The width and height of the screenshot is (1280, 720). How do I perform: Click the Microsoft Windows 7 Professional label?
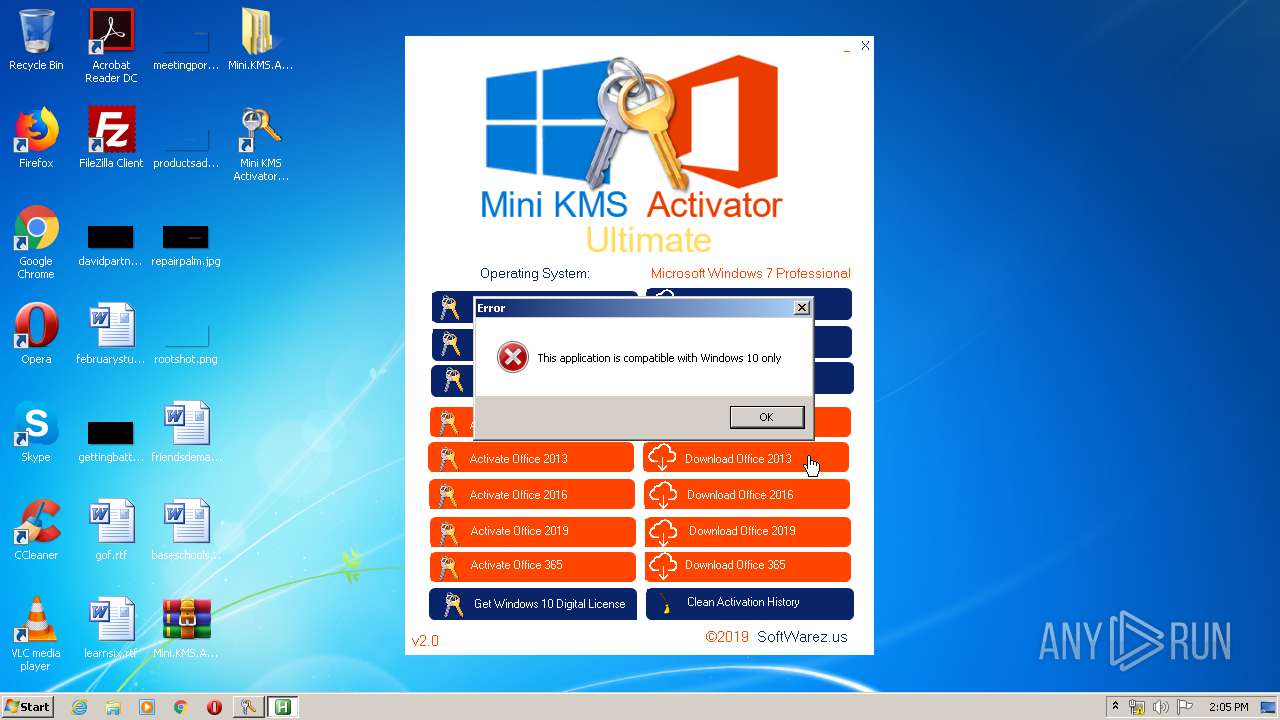750,273
